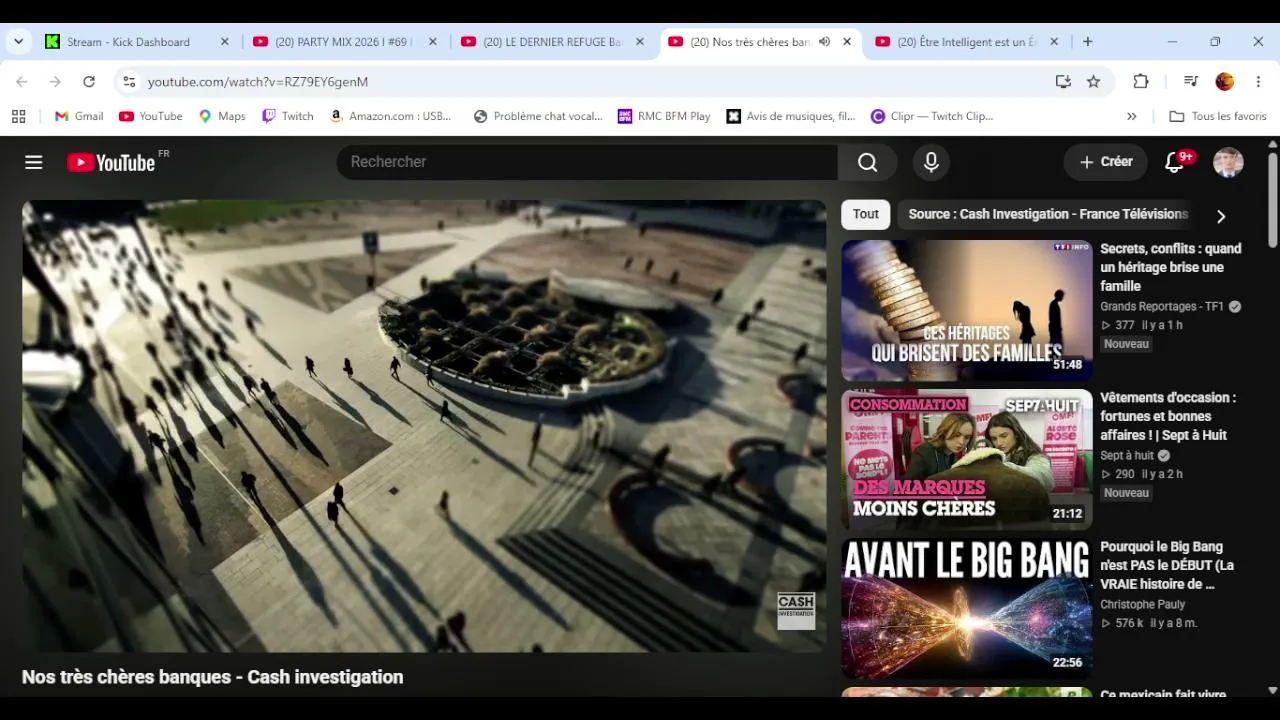
Task: Open video titled Vêtements d'occasion : fortunes
Action: [x=1168, y=416]
